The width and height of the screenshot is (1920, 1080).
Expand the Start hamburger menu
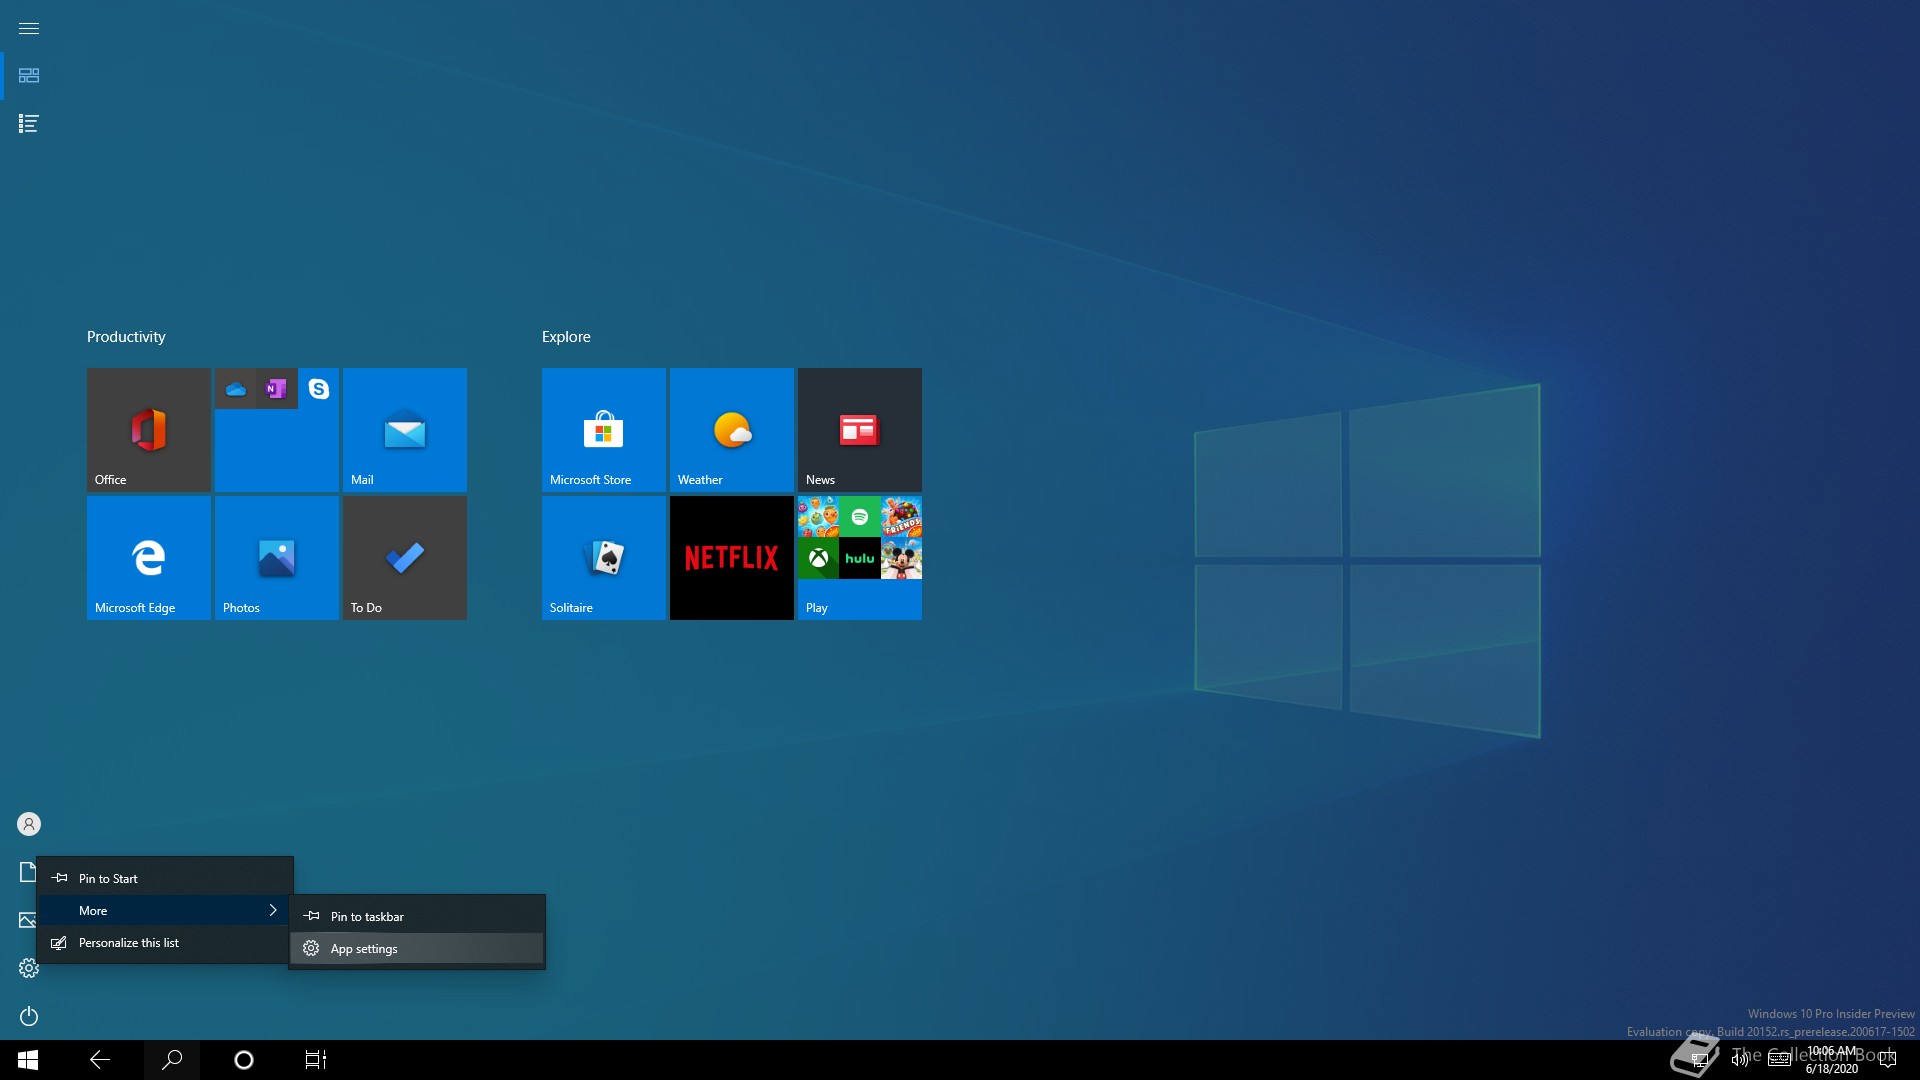click(29, 28)
